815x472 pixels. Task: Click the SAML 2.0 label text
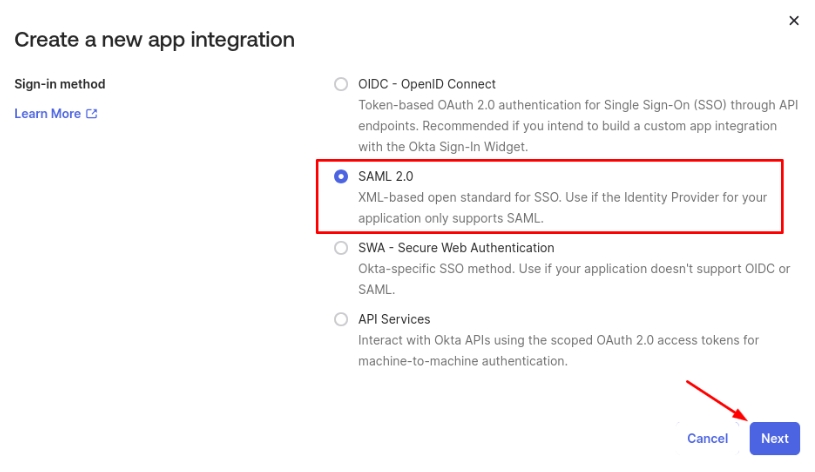click(x=379, y=177)
